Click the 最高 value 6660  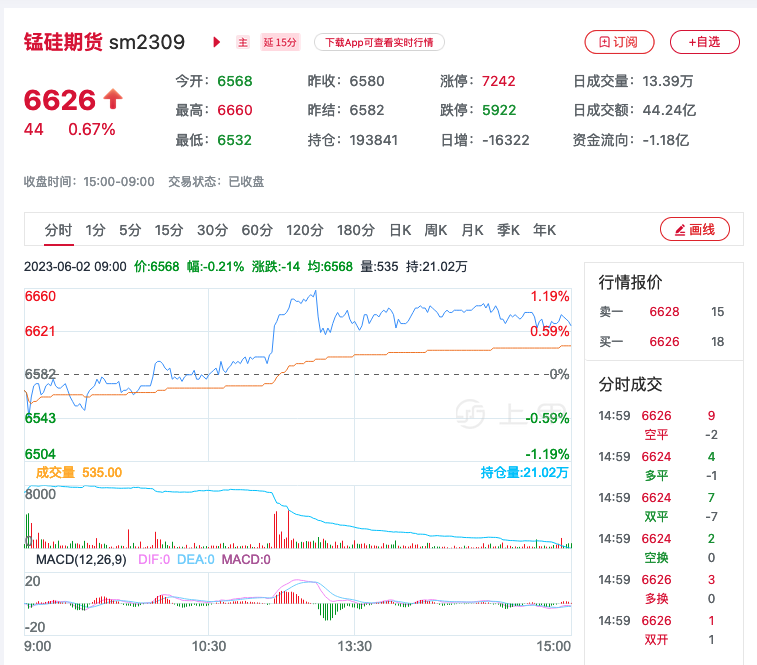pos(235,111)
